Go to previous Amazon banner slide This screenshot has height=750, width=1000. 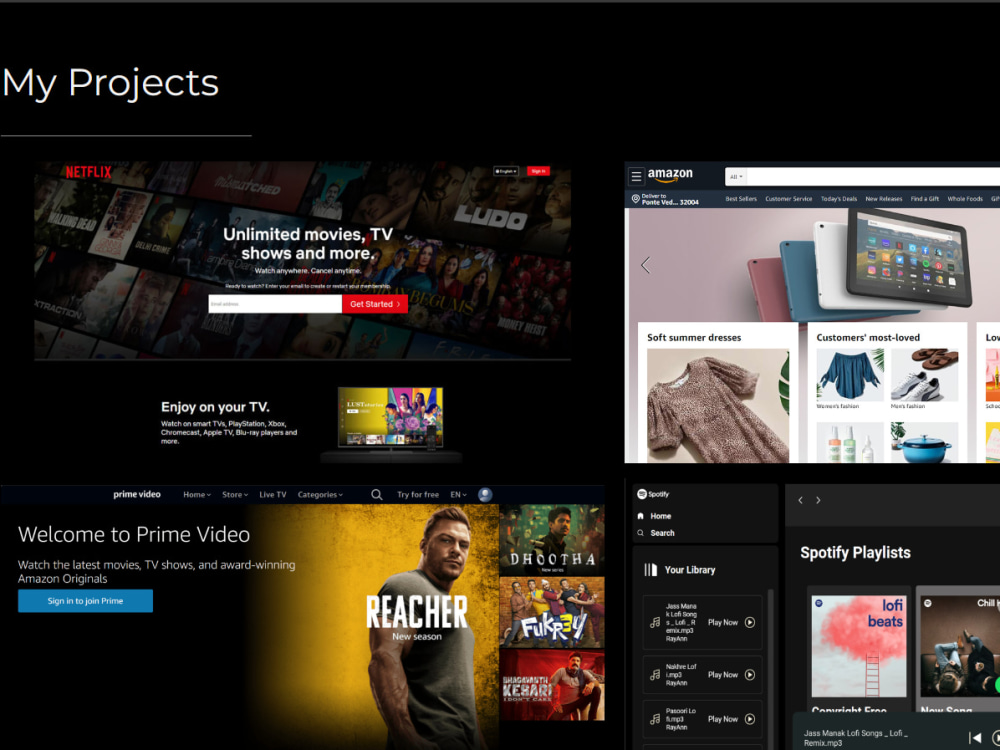click(x=645, y=265)
